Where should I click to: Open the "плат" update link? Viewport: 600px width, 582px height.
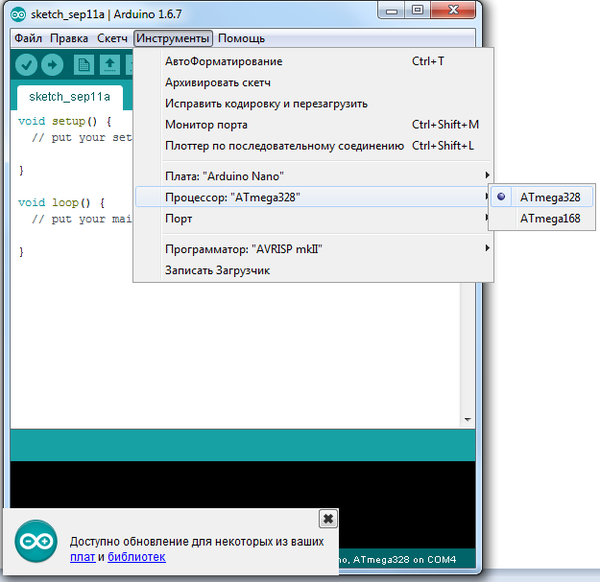pyautogui.click(x=82, y=557)
